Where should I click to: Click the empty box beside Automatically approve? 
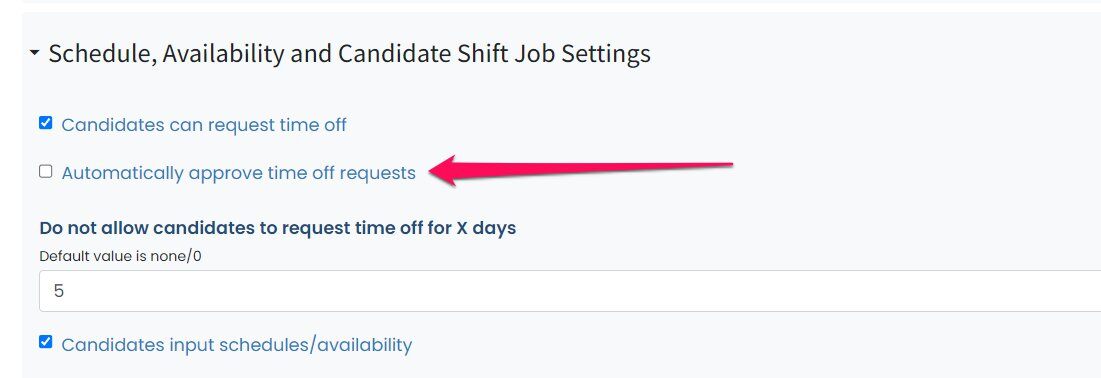46,171
